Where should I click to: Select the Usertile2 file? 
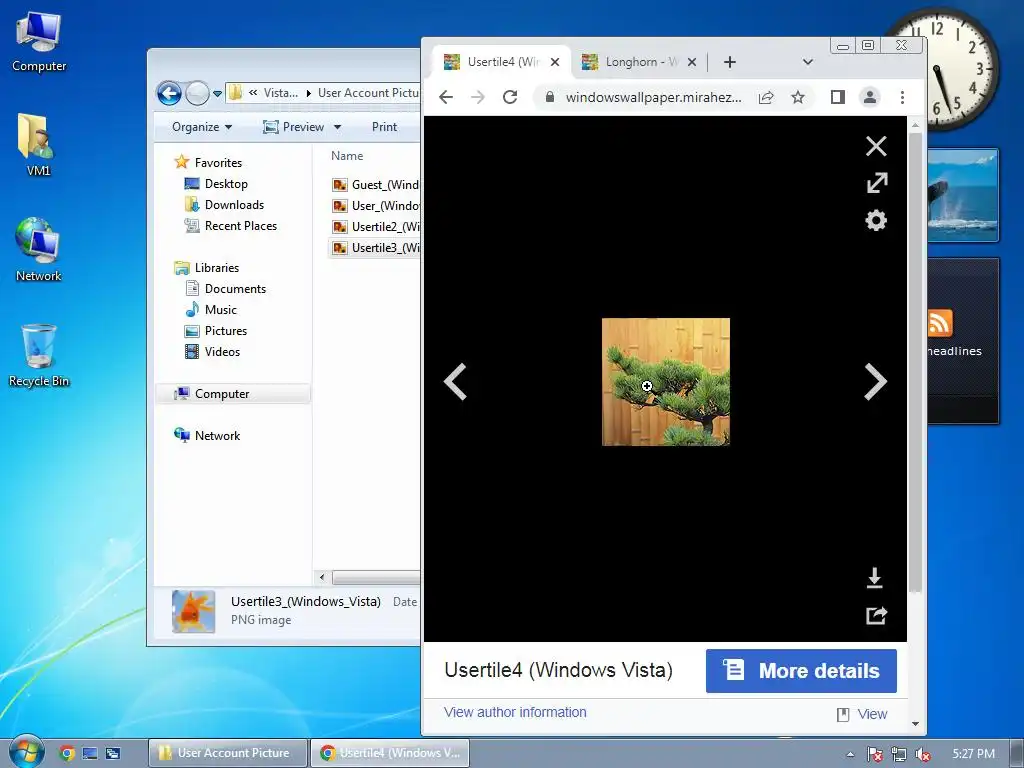tap(376, 227)
